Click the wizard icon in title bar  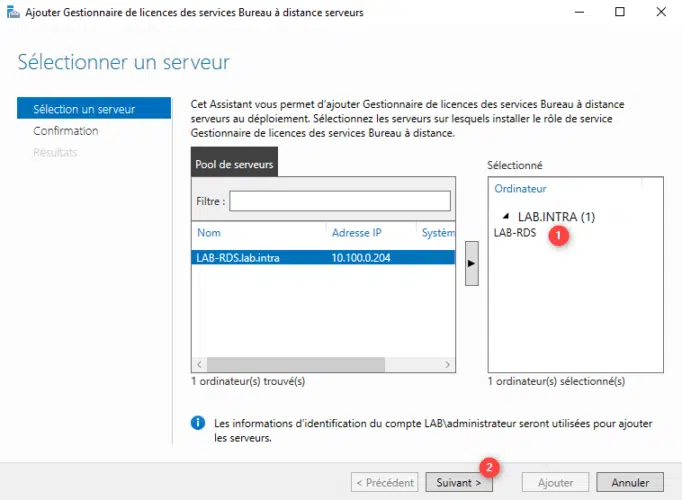pyautogui.click(x=13, y=12)
